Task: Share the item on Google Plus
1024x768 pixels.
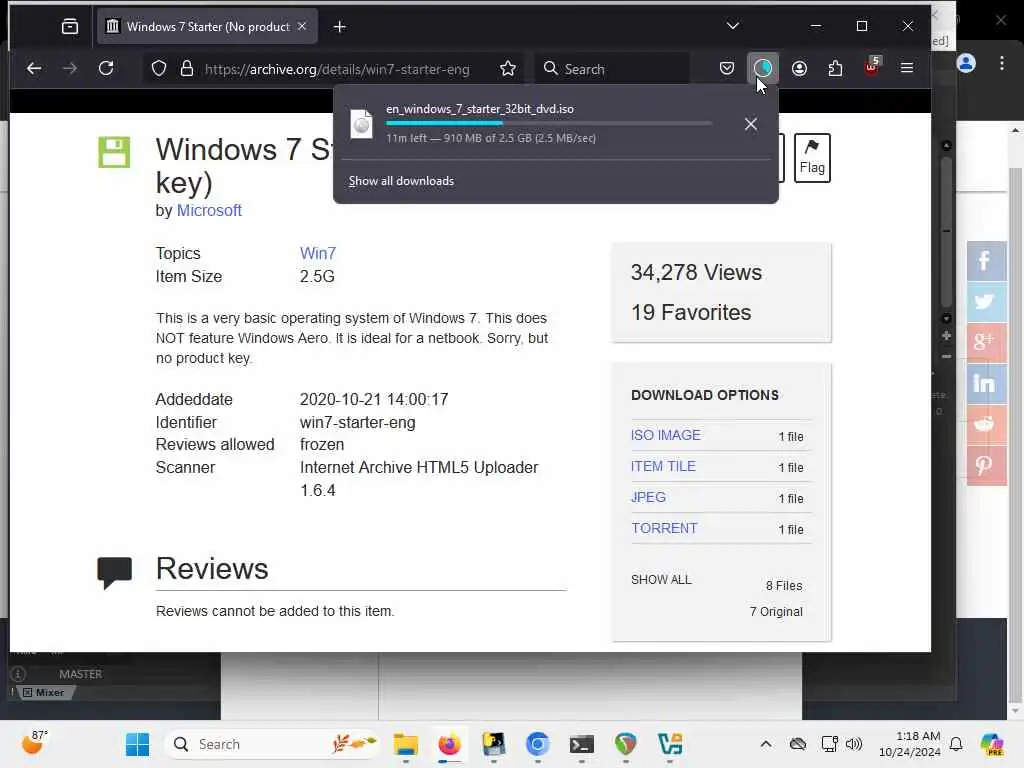Action: click(x=985, y=342)
